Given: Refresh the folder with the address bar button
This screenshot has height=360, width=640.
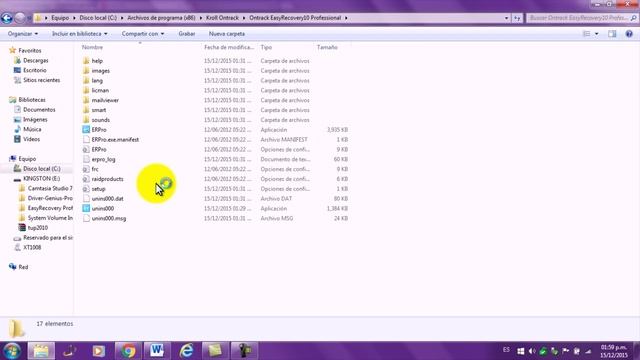Looking at the screenshot, I should click(x=517, y=18).
